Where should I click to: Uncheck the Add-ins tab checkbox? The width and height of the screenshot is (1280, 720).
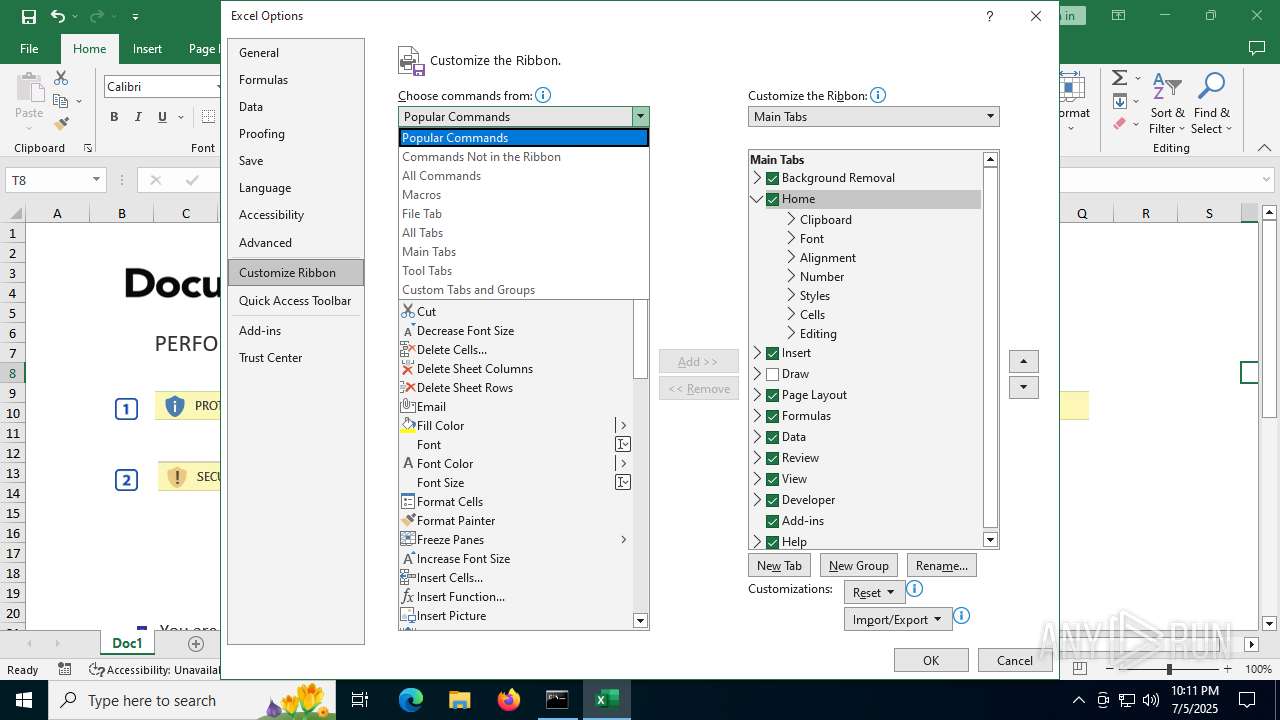772,521
